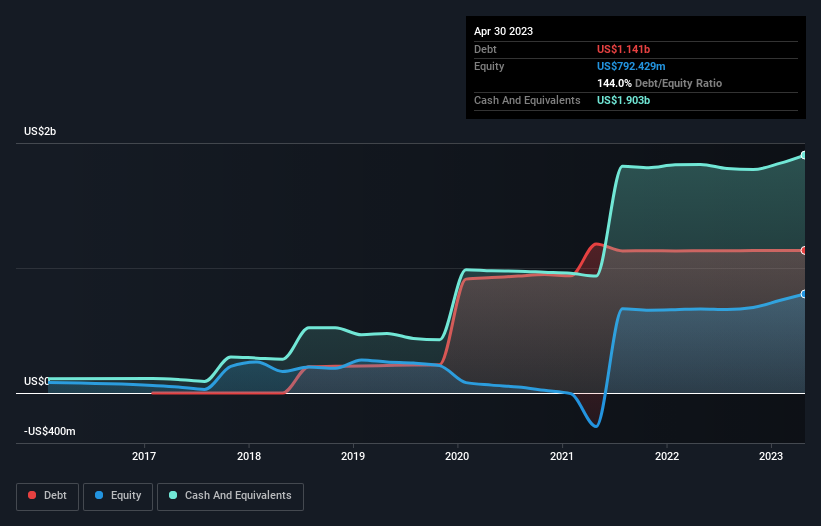Select the red Debt end-point marker
Image resolution: width=821 pixels, height=526 pixels.
pos(804,251)
